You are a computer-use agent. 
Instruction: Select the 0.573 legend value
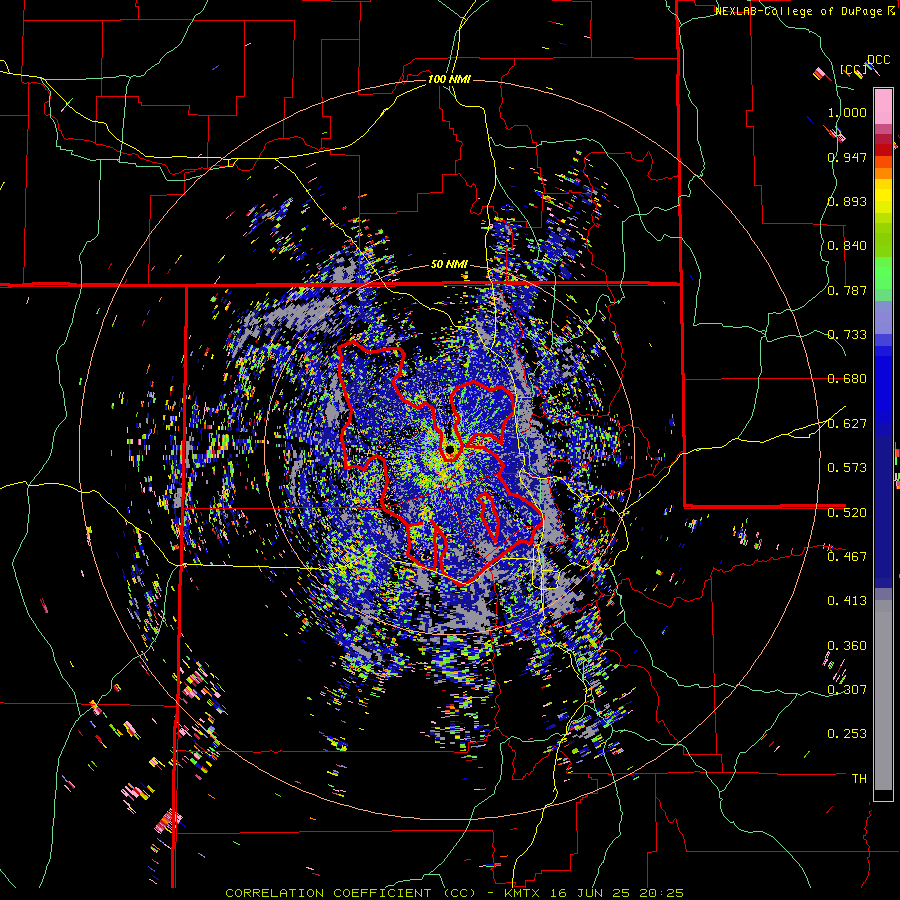point(847,468)
